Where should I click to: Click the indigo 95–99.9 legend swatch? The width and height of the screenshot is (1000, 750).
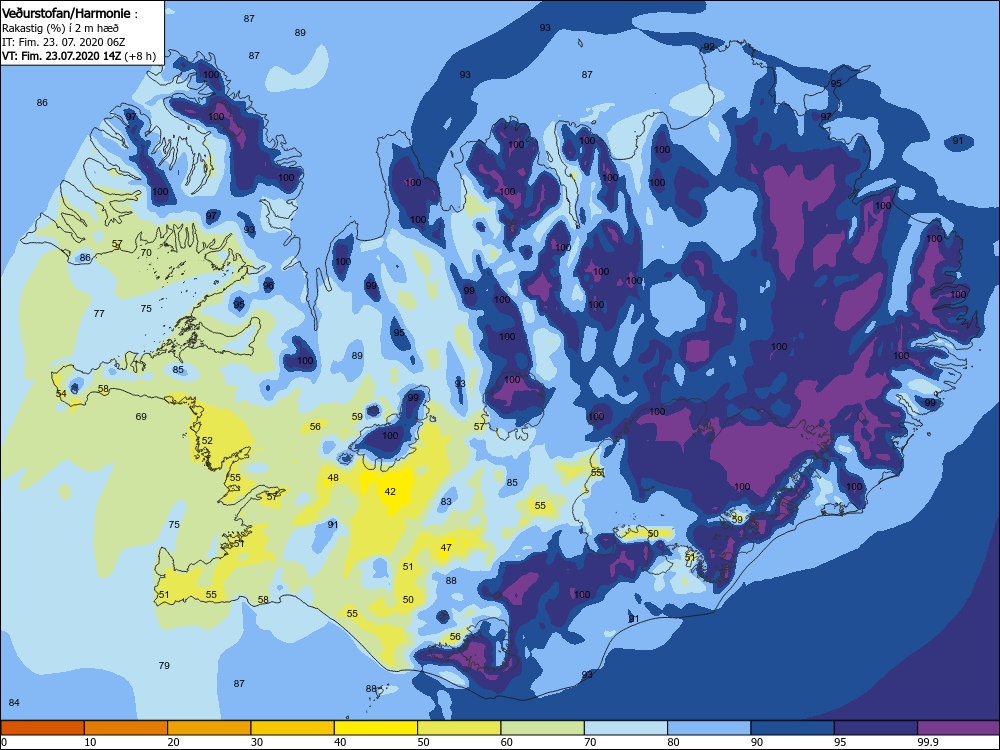click(876, 728)
